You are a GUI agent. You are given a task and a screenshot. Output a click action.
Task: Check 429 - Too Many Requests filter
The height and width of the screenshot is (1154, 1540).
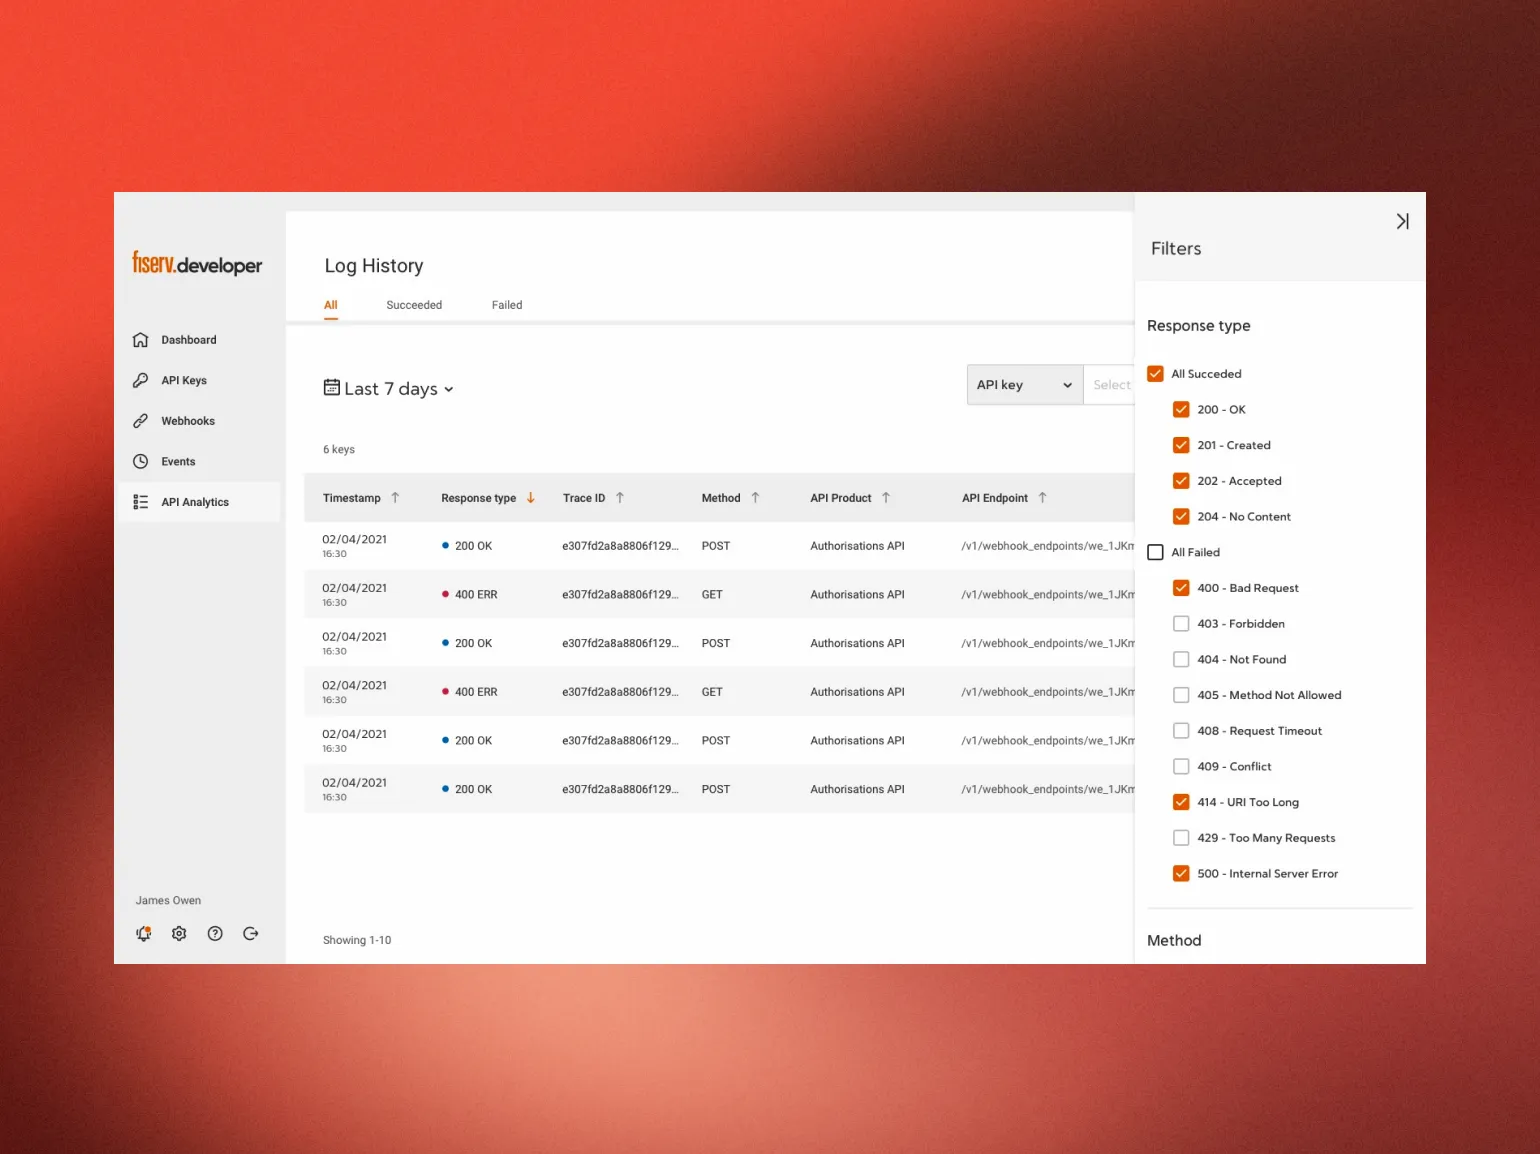1181,838
